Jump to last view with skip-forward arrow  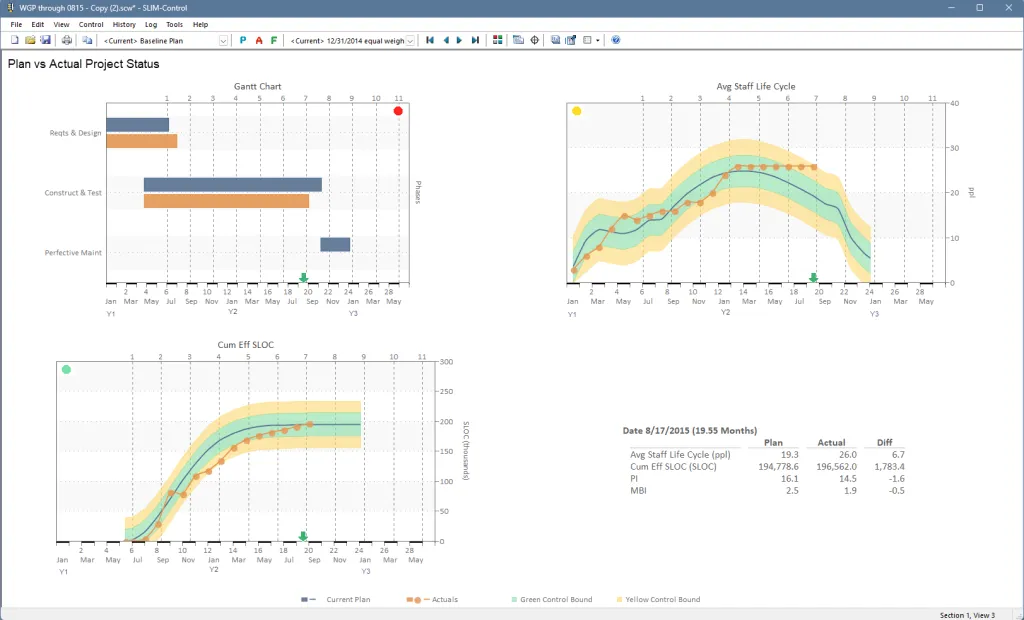[475, 40]
